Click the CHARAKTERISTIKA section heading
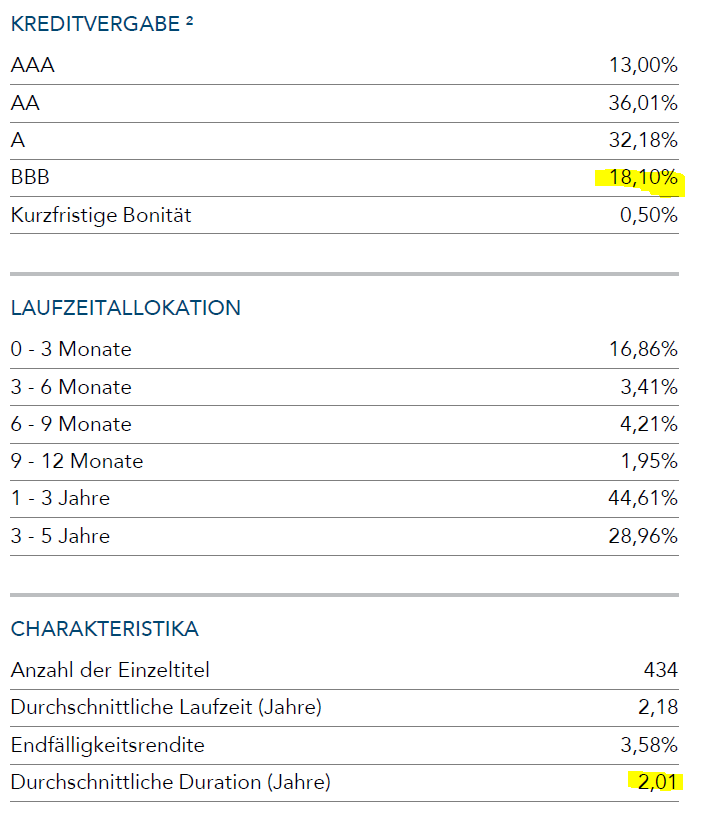 [105, 629]
